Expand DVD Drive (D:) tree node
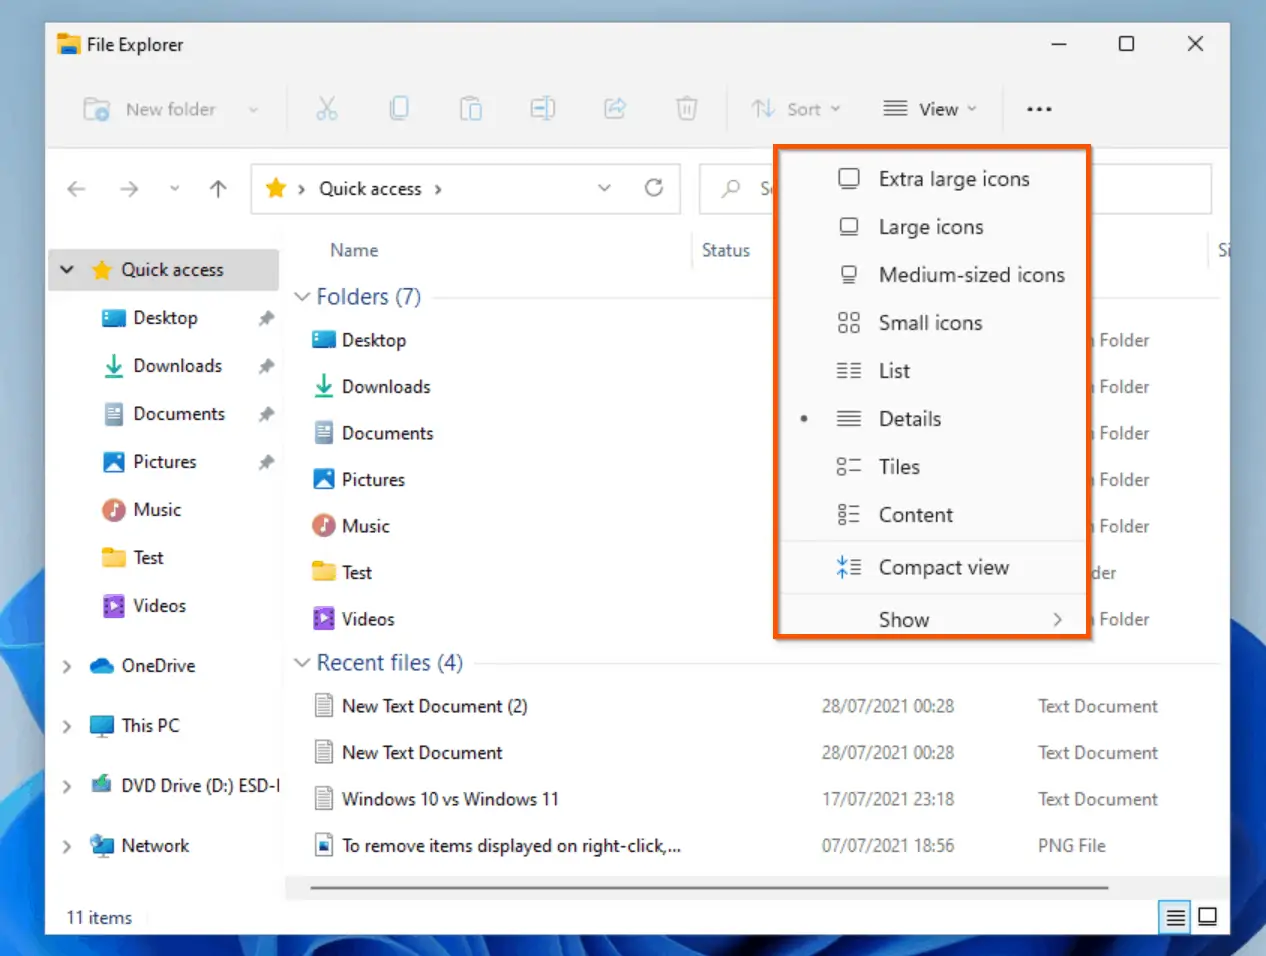Image resolution: width=1266 pixels, height=956 pixels. pos(67,786)
